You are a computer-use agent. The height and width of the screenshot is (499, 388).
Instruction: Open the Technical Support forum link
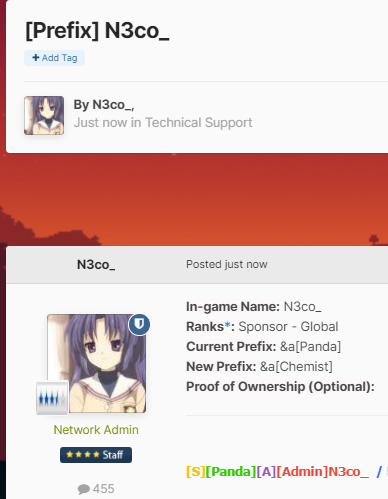click(199, 123)
